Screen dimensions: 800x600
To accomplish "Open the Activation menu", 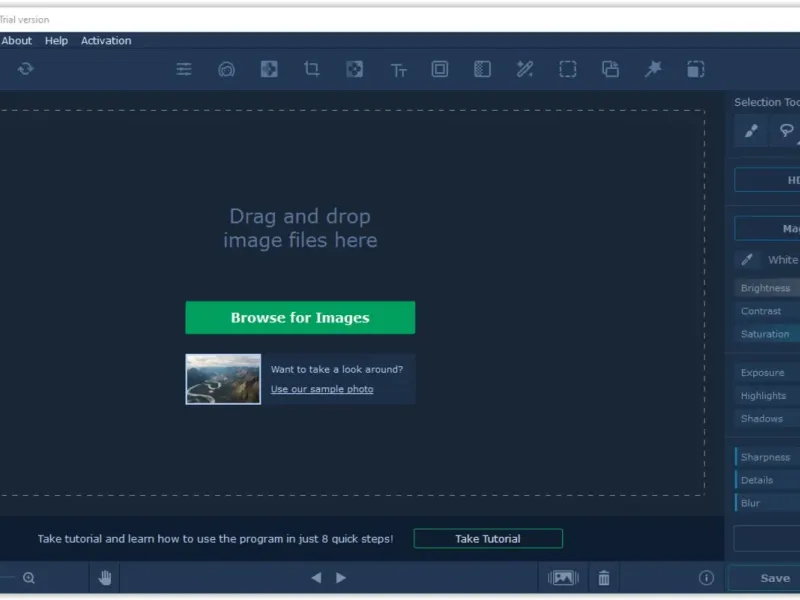I will tap(106, 41).
